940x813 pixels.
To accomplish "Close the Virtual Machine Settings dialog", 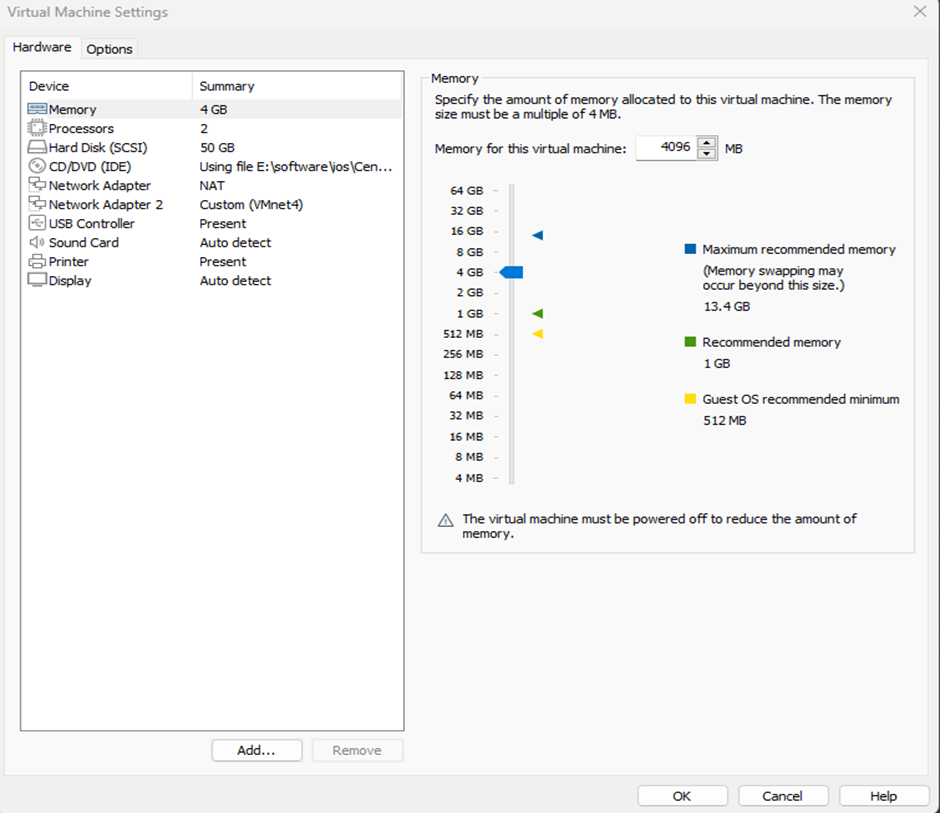I will [920, 11].
